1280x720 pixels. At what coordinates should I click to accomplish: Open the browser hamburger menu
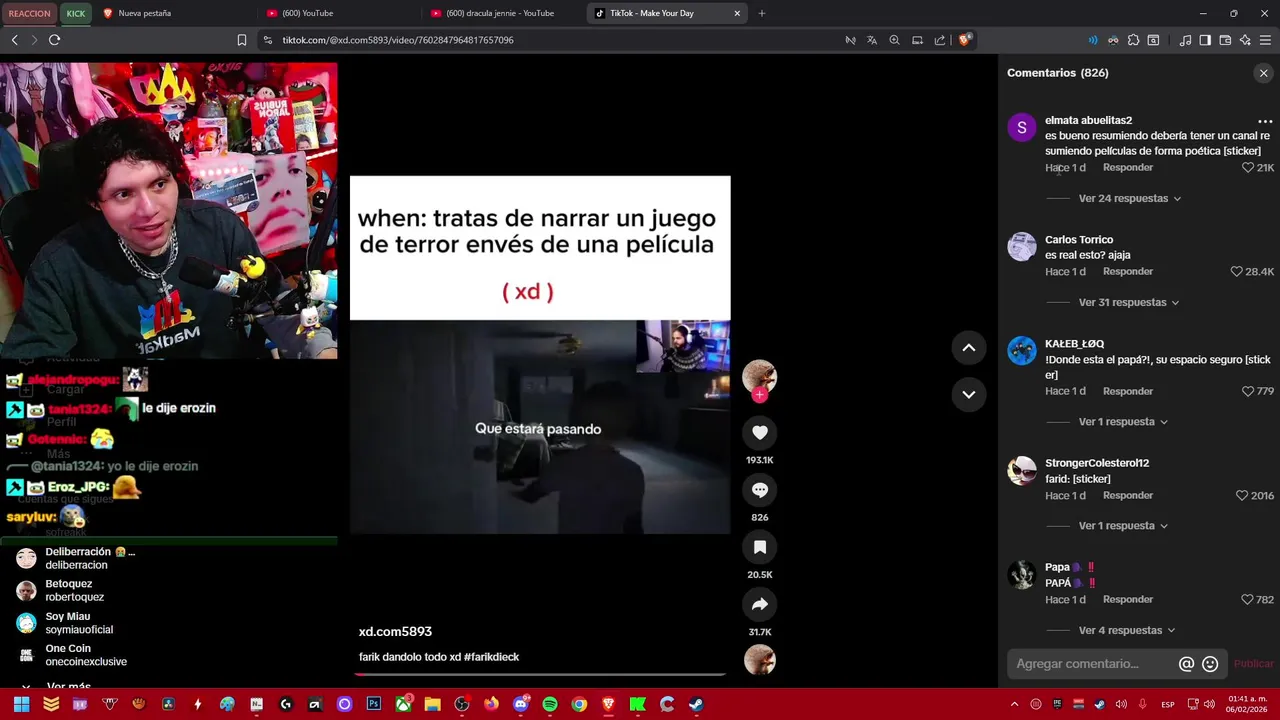coord(1265,40)
